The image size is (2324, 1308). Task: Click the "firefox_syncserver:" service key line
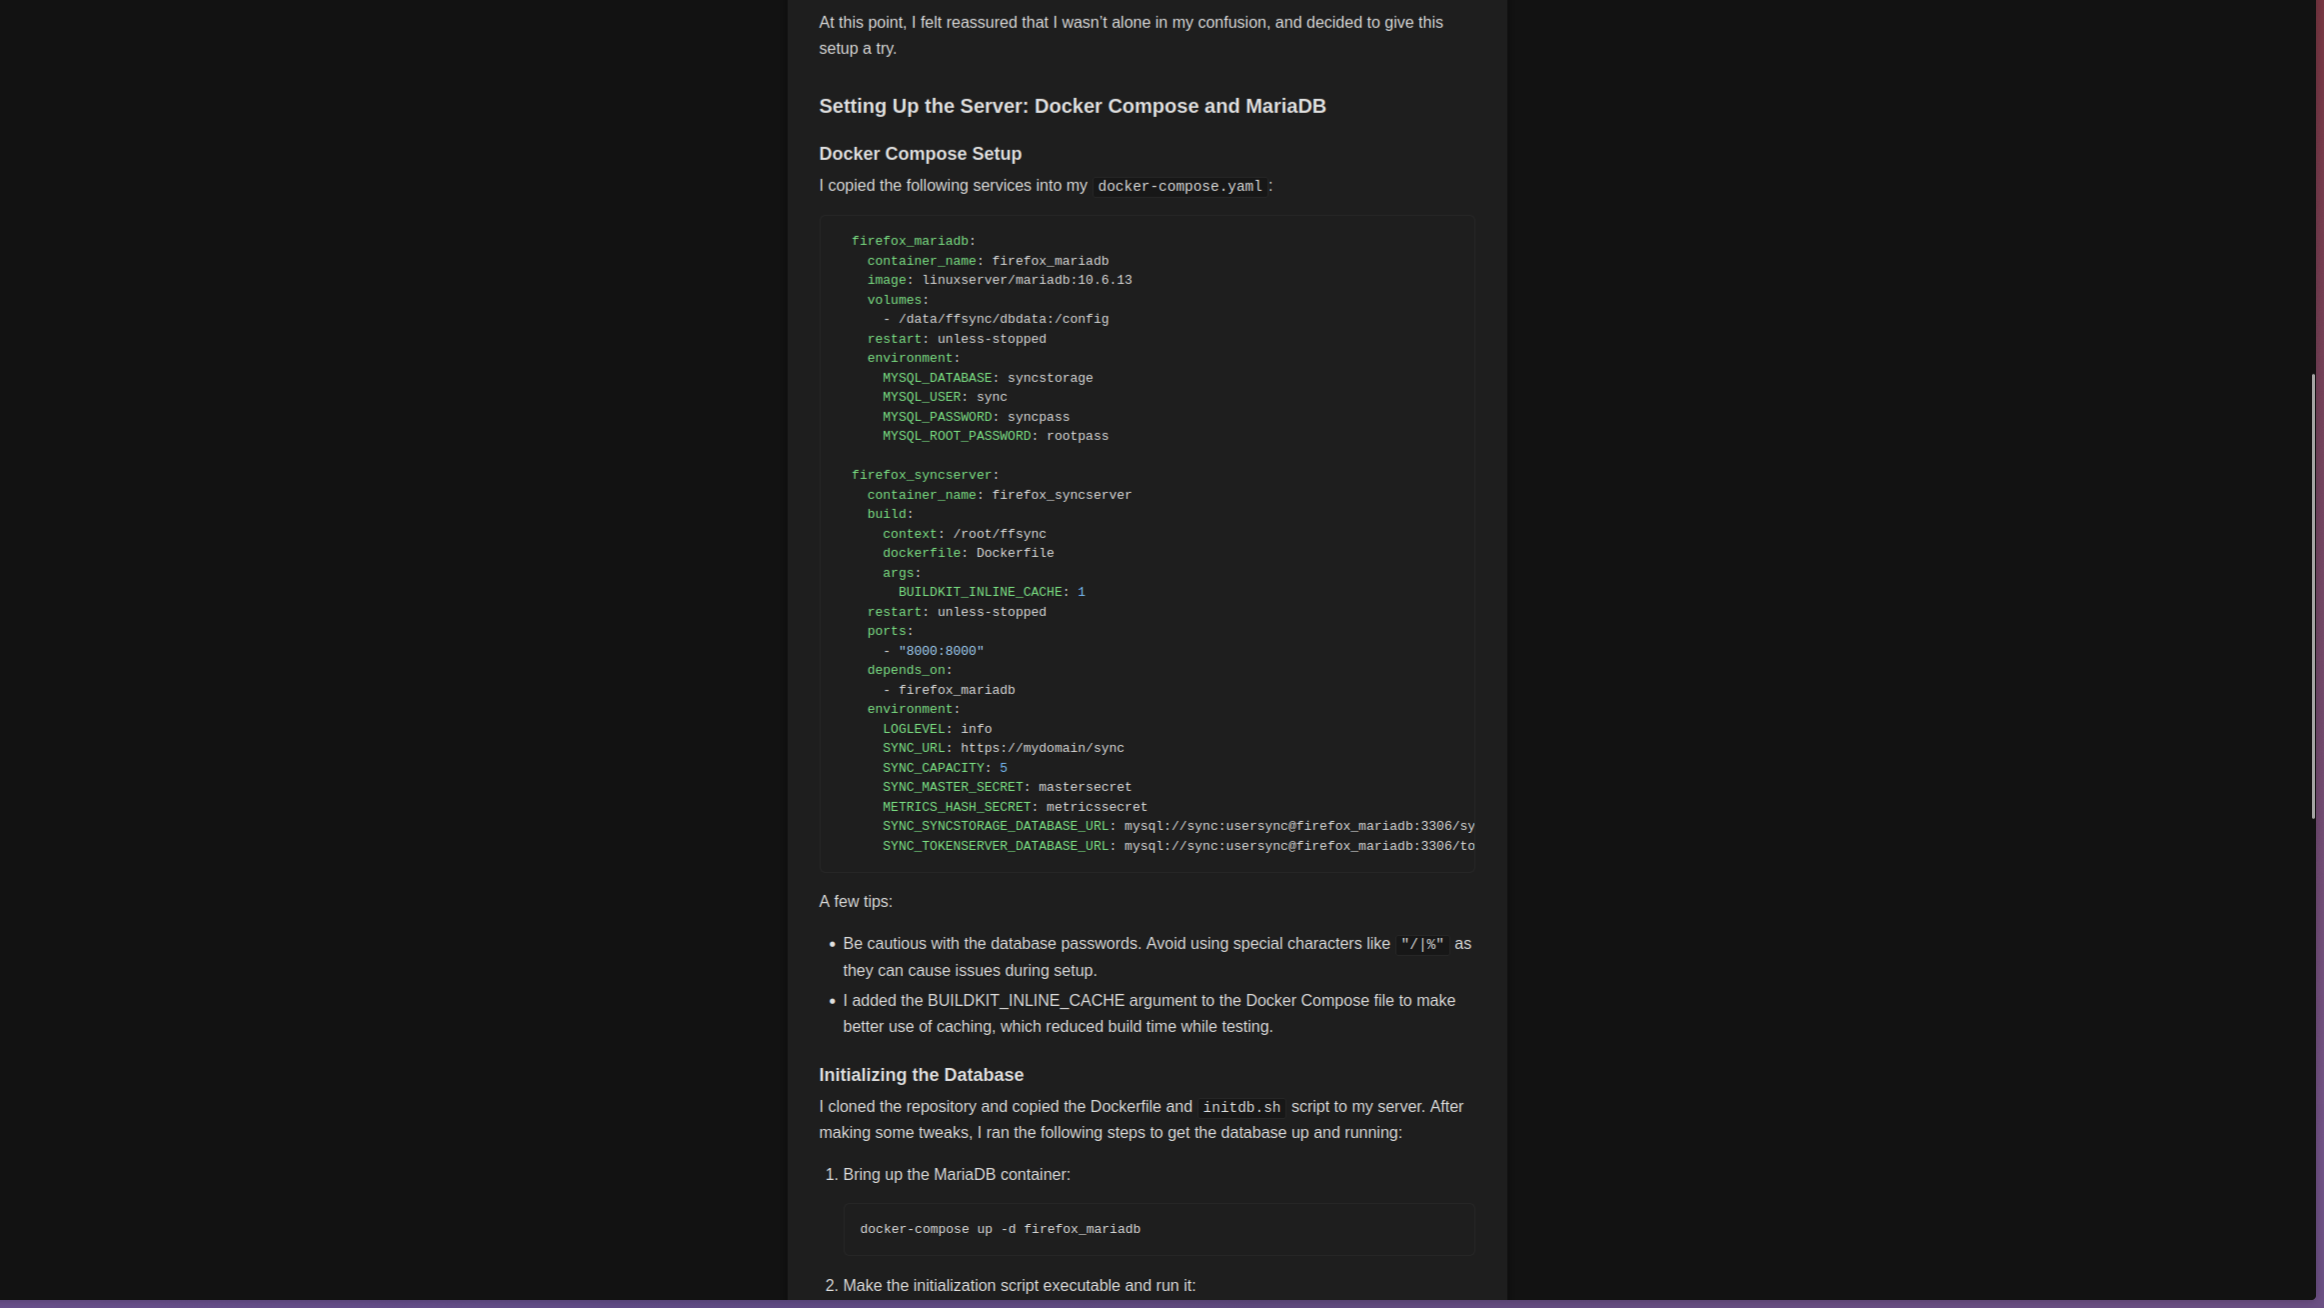tap(925, 475)
